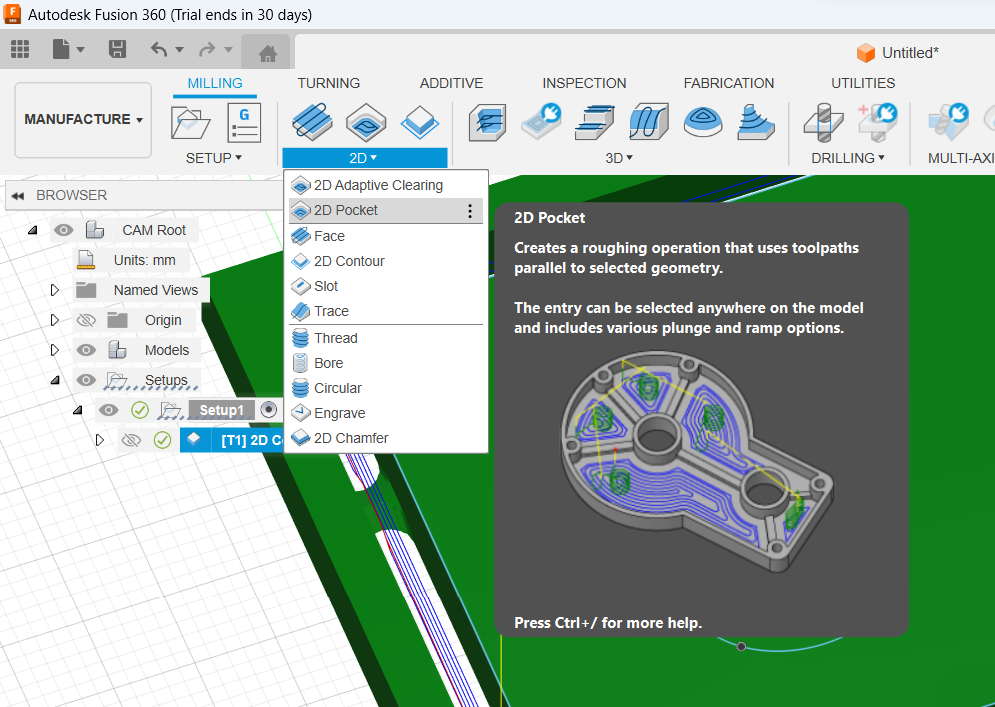This screenshot has height=707, width=995.
Task: Choose Face from the 2D menu
Action: 386,236
